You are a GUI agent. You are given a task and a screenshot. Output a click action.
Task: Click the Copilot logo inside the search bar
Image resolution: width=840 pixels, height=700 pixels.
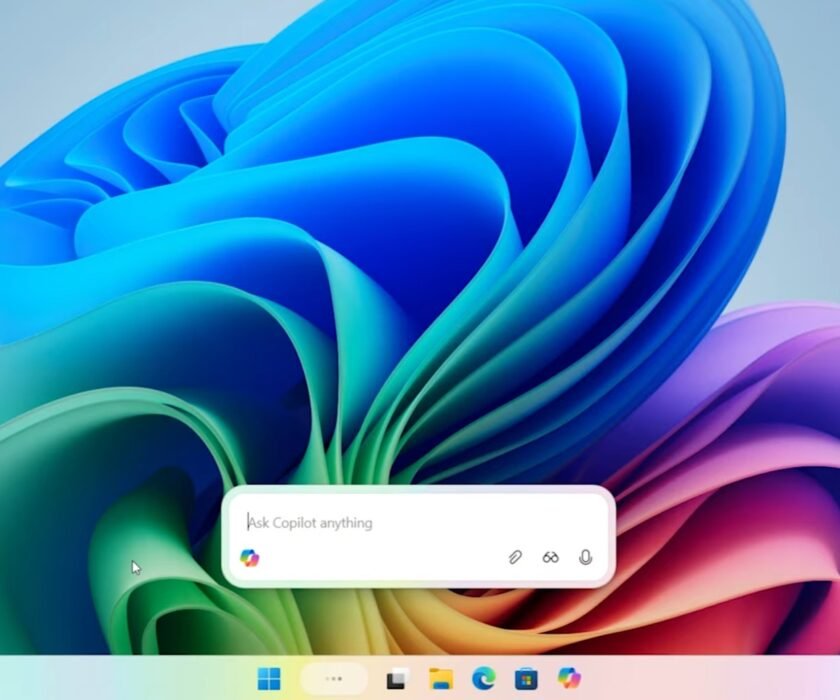click(249, 556)
